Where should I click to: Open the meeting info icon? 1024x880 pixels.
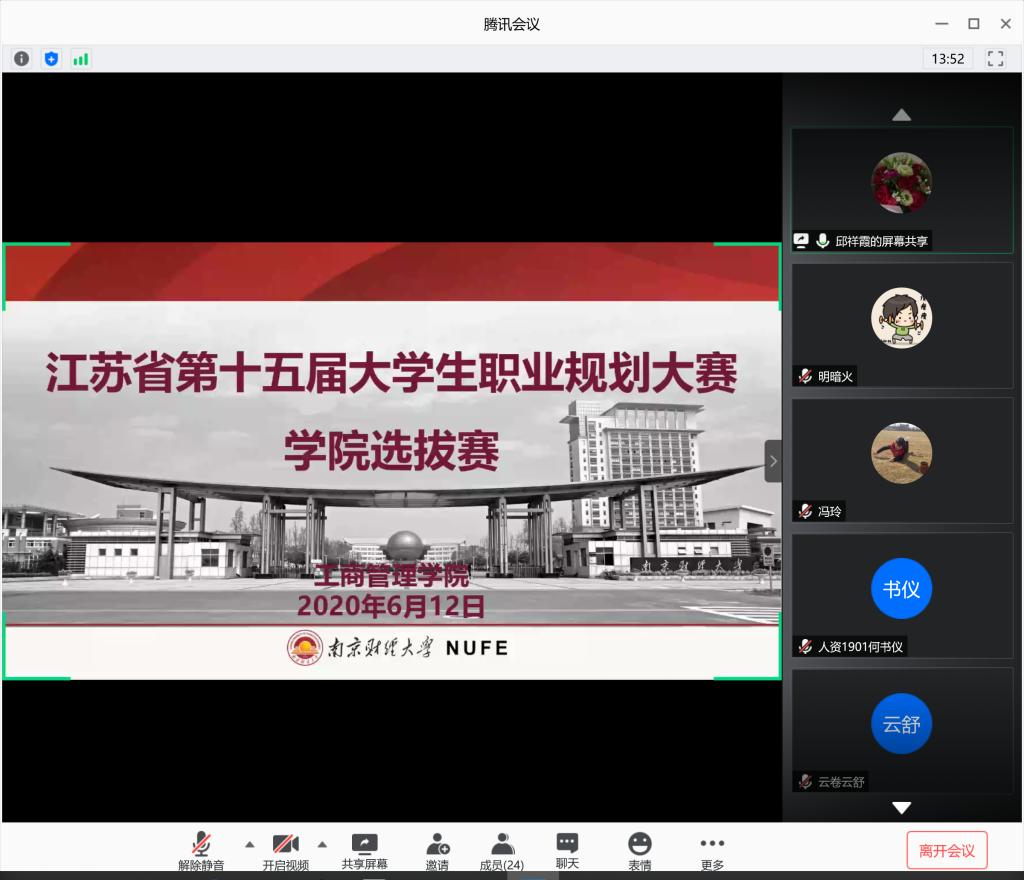pos(22,59)
